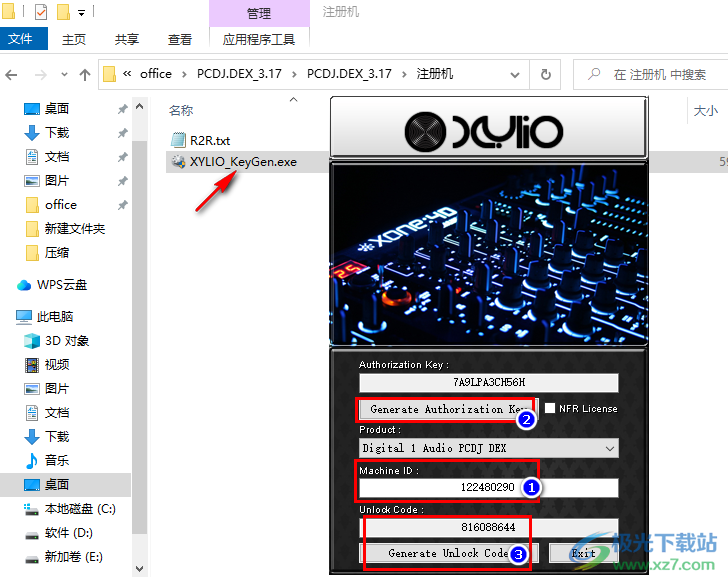Screen dimensions: 728x581
Task: Select the R2R.txt file
Action: click(210, 140)
